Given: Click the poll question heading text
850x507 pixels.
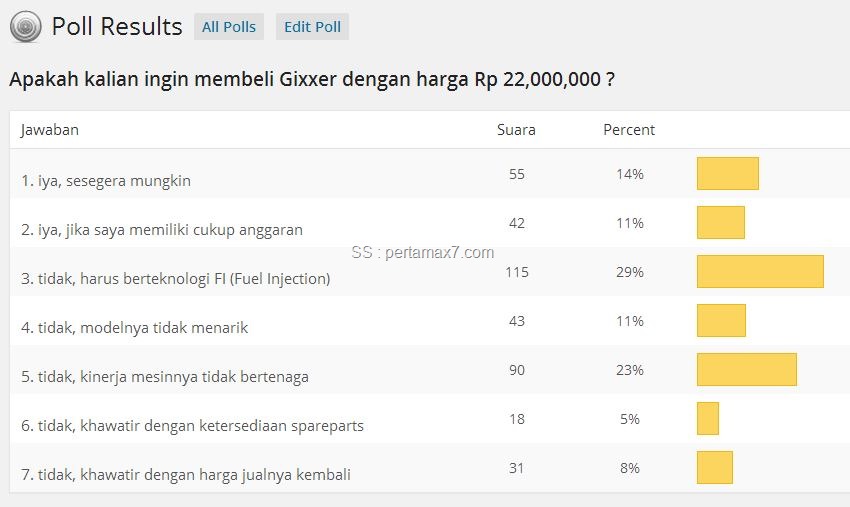Looking at the screenshot, I should (312, 80).
